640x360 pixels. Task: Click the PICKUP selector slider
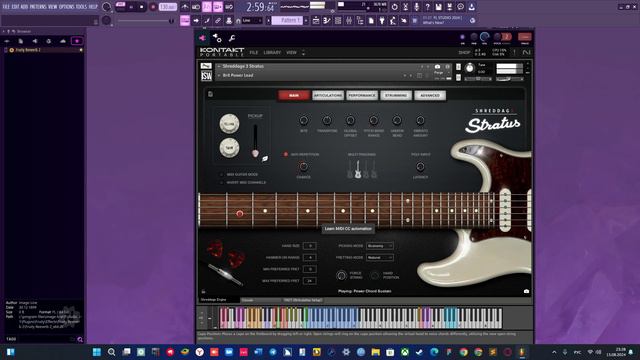[x=255, y=141]
